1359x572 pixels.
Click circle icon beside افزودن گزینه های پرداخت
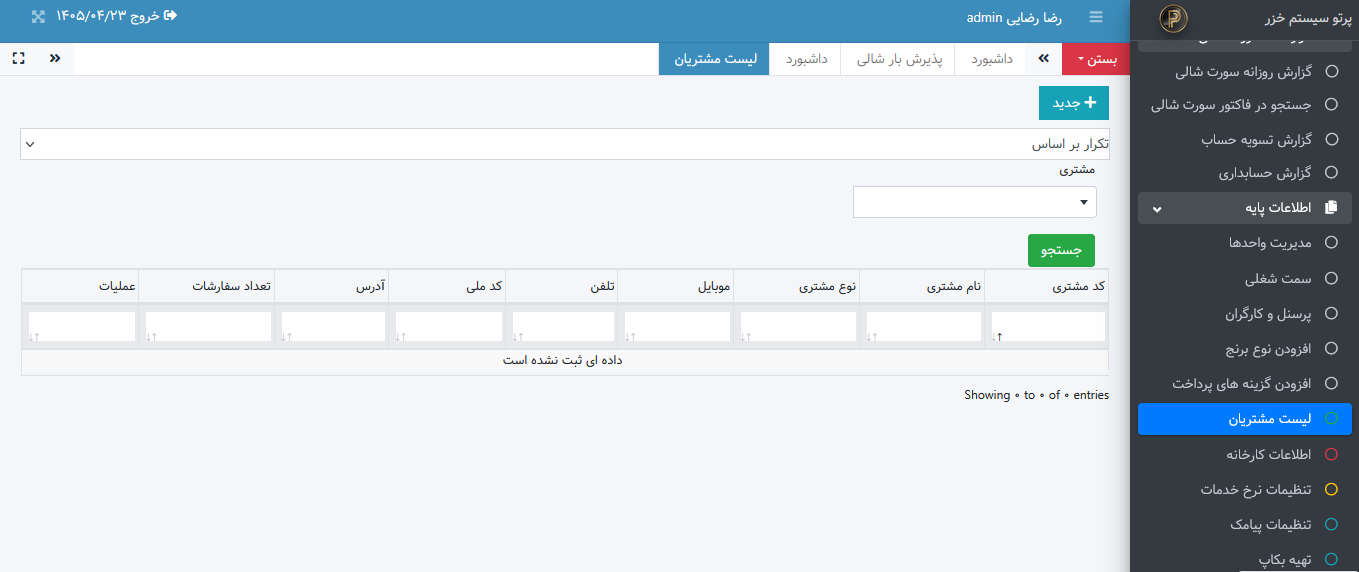(x=1331, y=383)
